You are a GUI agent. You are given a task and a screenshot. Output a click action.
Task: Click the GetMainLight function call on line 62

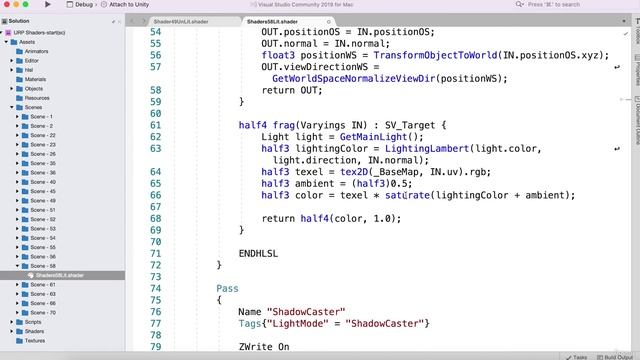click(x=373, y=137)
